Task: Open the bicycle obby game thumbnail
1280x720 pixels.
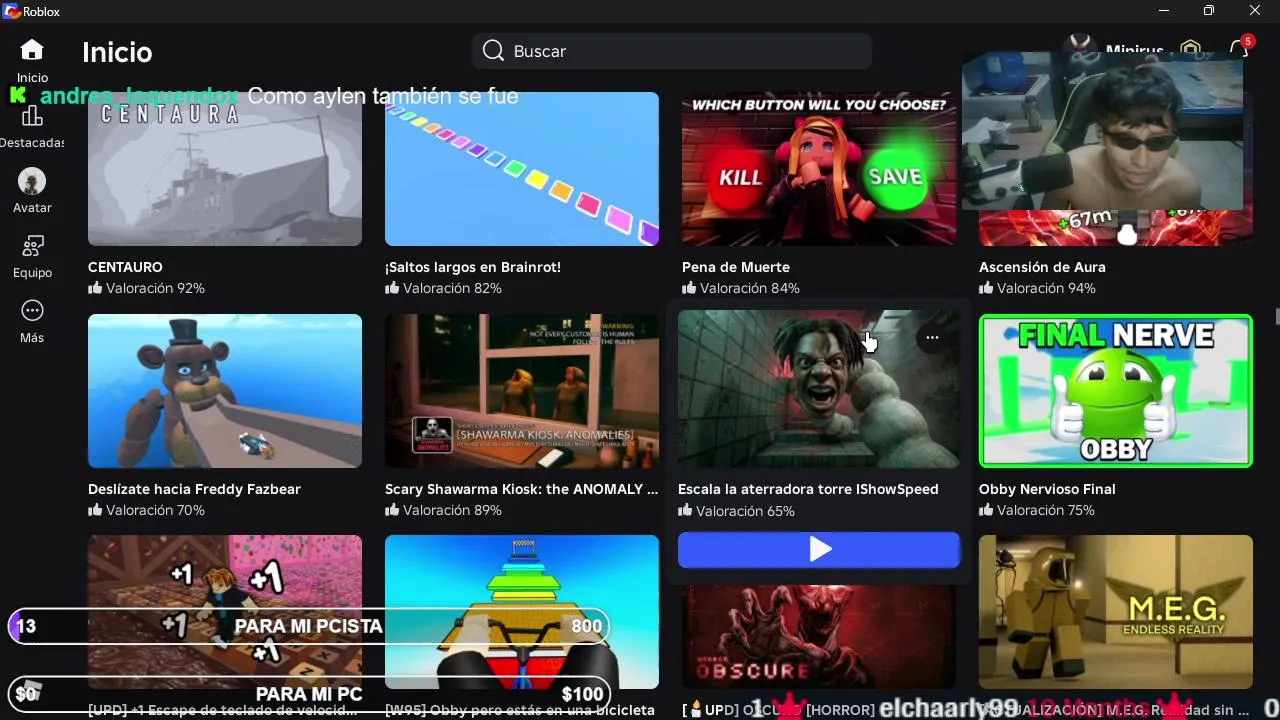Action: pos(522,612)
